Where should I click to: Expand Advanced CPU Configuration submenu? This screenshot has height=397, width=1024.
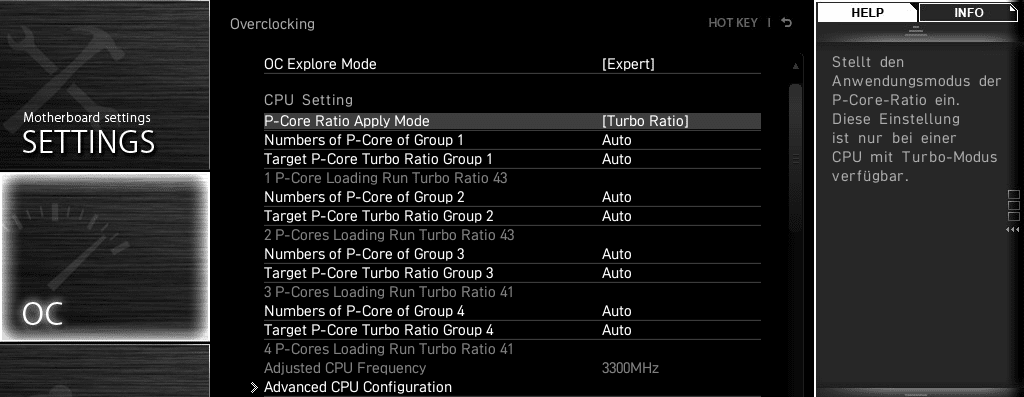[357, 387]
